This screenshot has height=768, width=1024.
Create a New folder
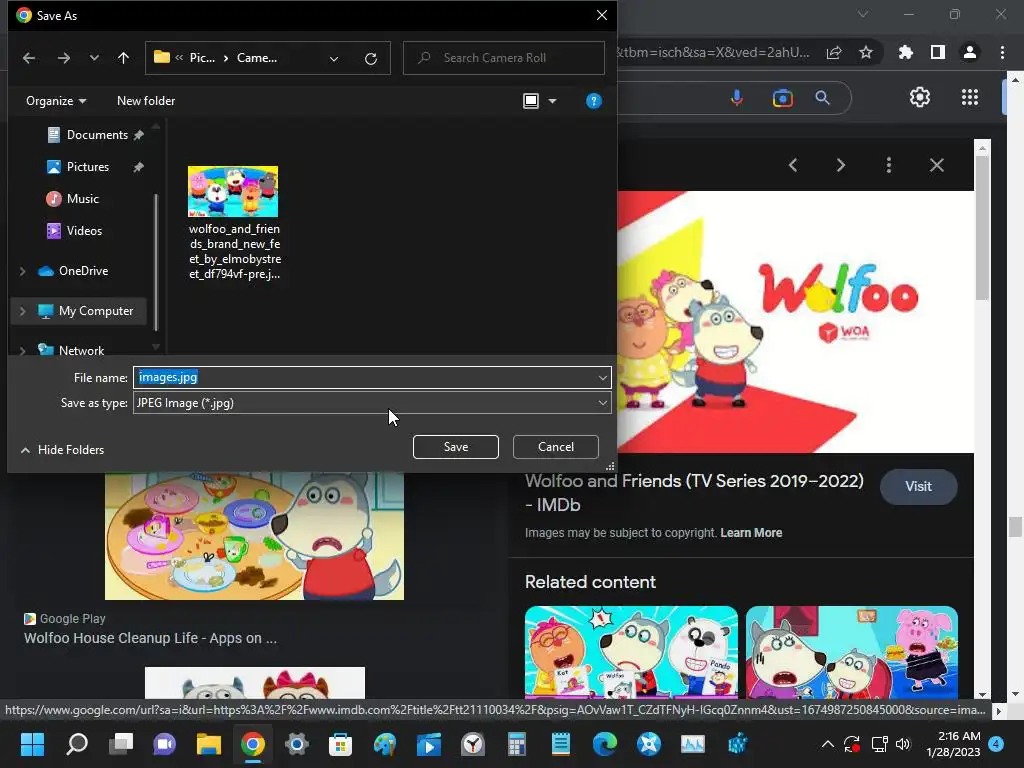tap(146, 101)
